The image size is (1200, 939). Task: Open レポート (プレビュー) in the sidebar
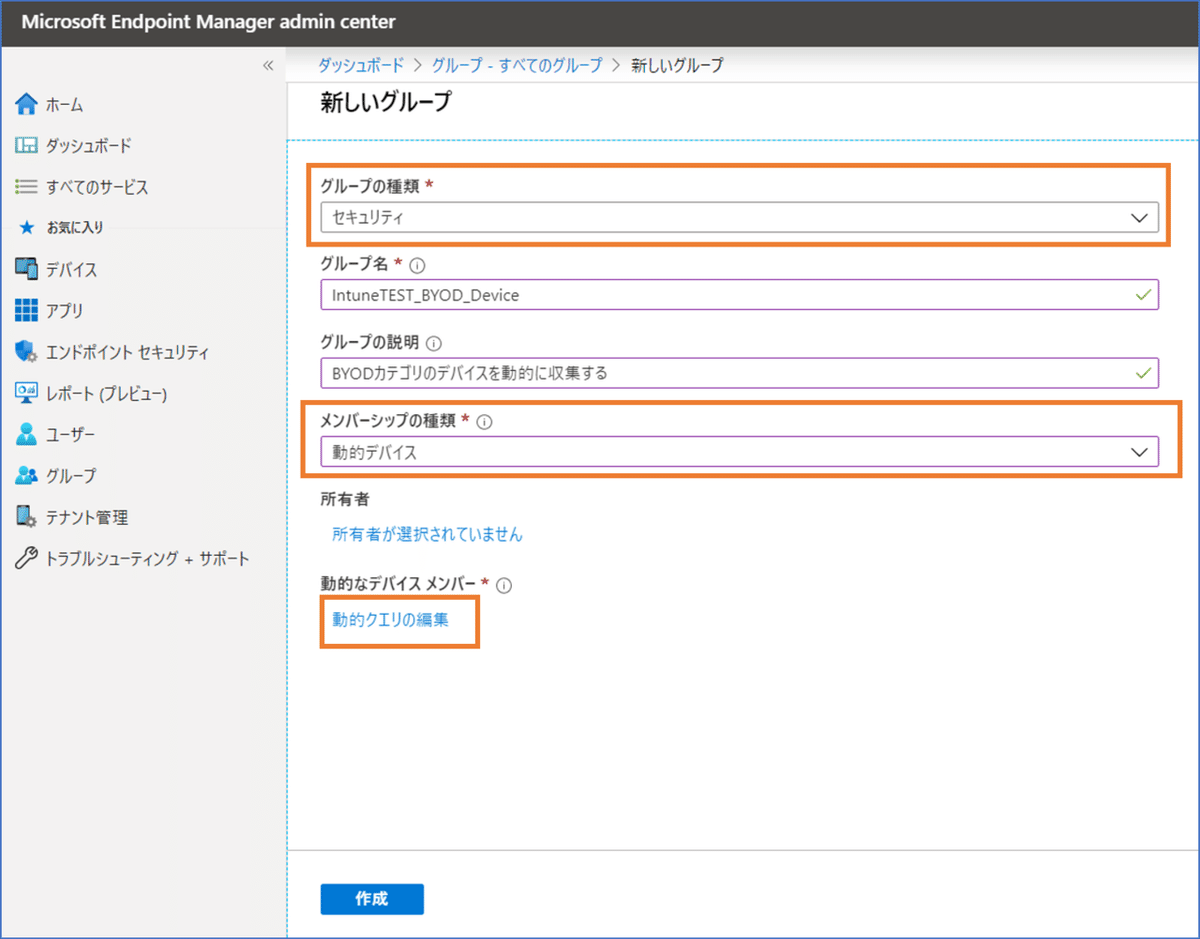pyautogui.click(x=106, y=394)
